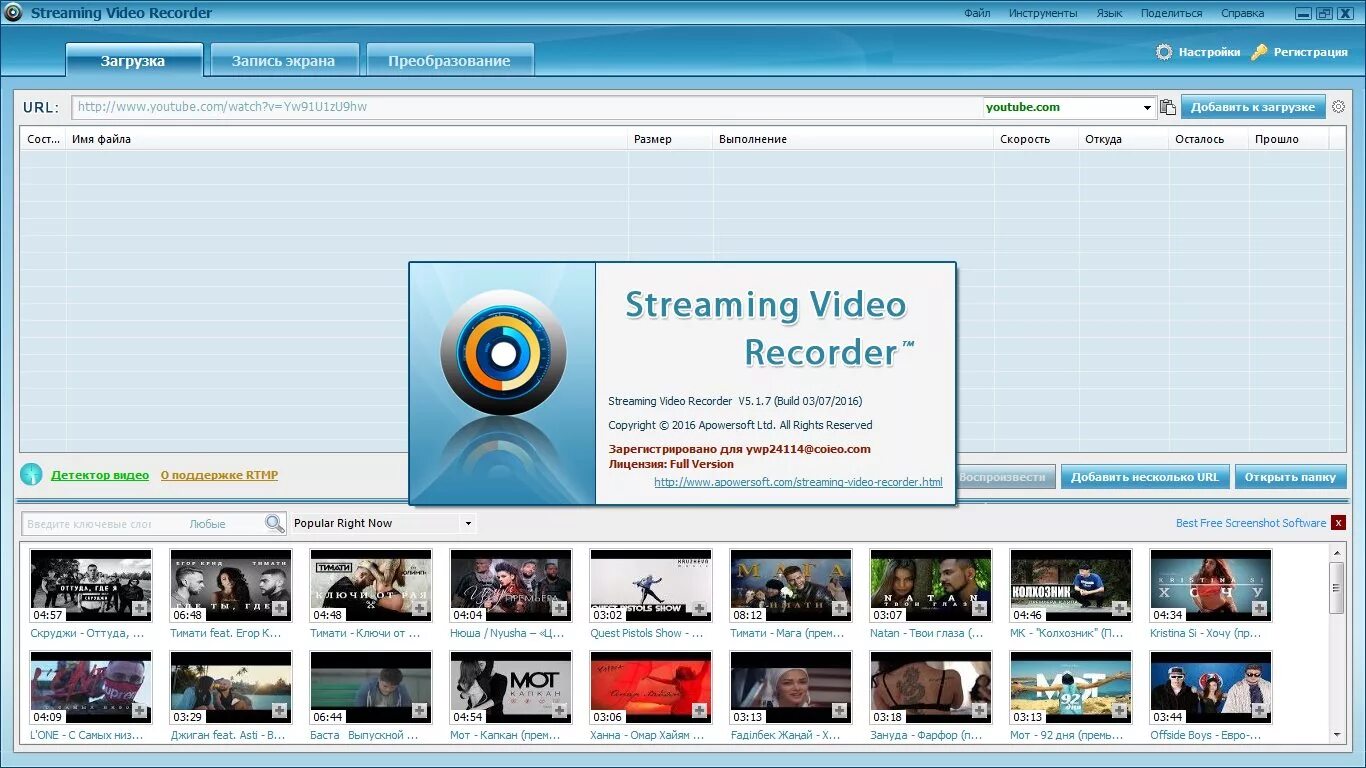
Task: Switch to the Загрузка tab
Action: point(134,60)
